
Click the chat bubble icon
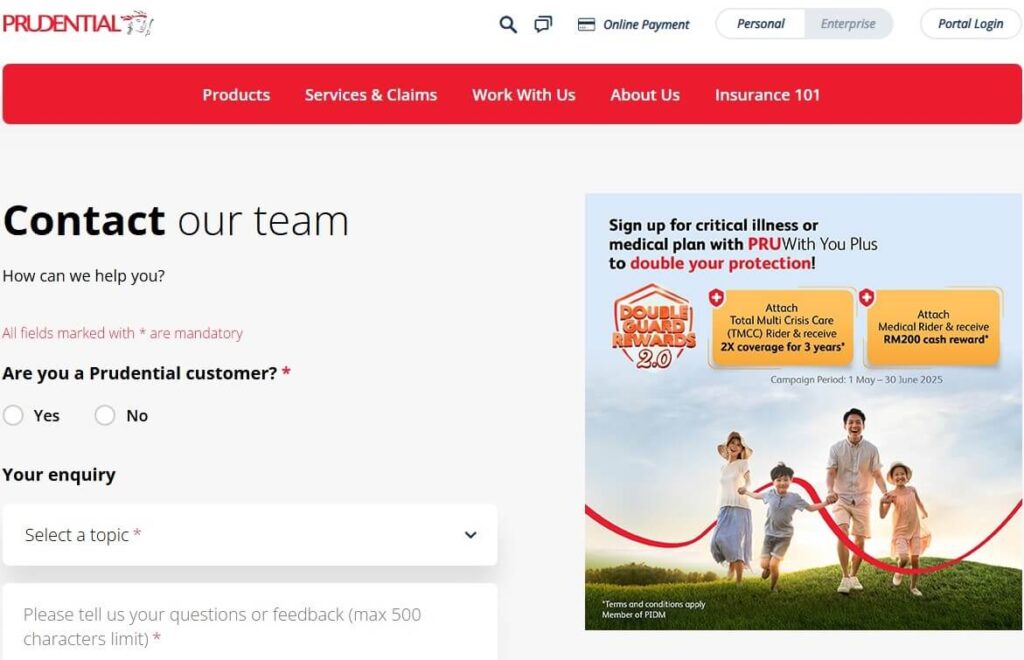542,23
